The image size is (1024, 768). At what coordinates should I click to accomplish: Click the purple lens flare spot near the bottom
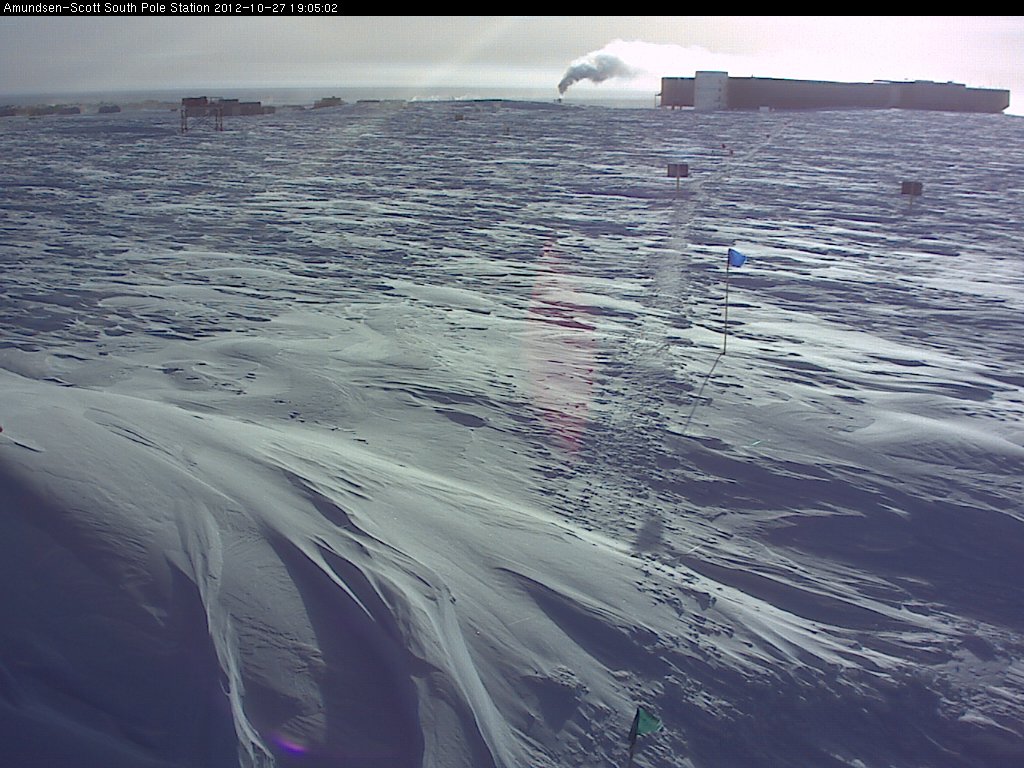[290, 744]
